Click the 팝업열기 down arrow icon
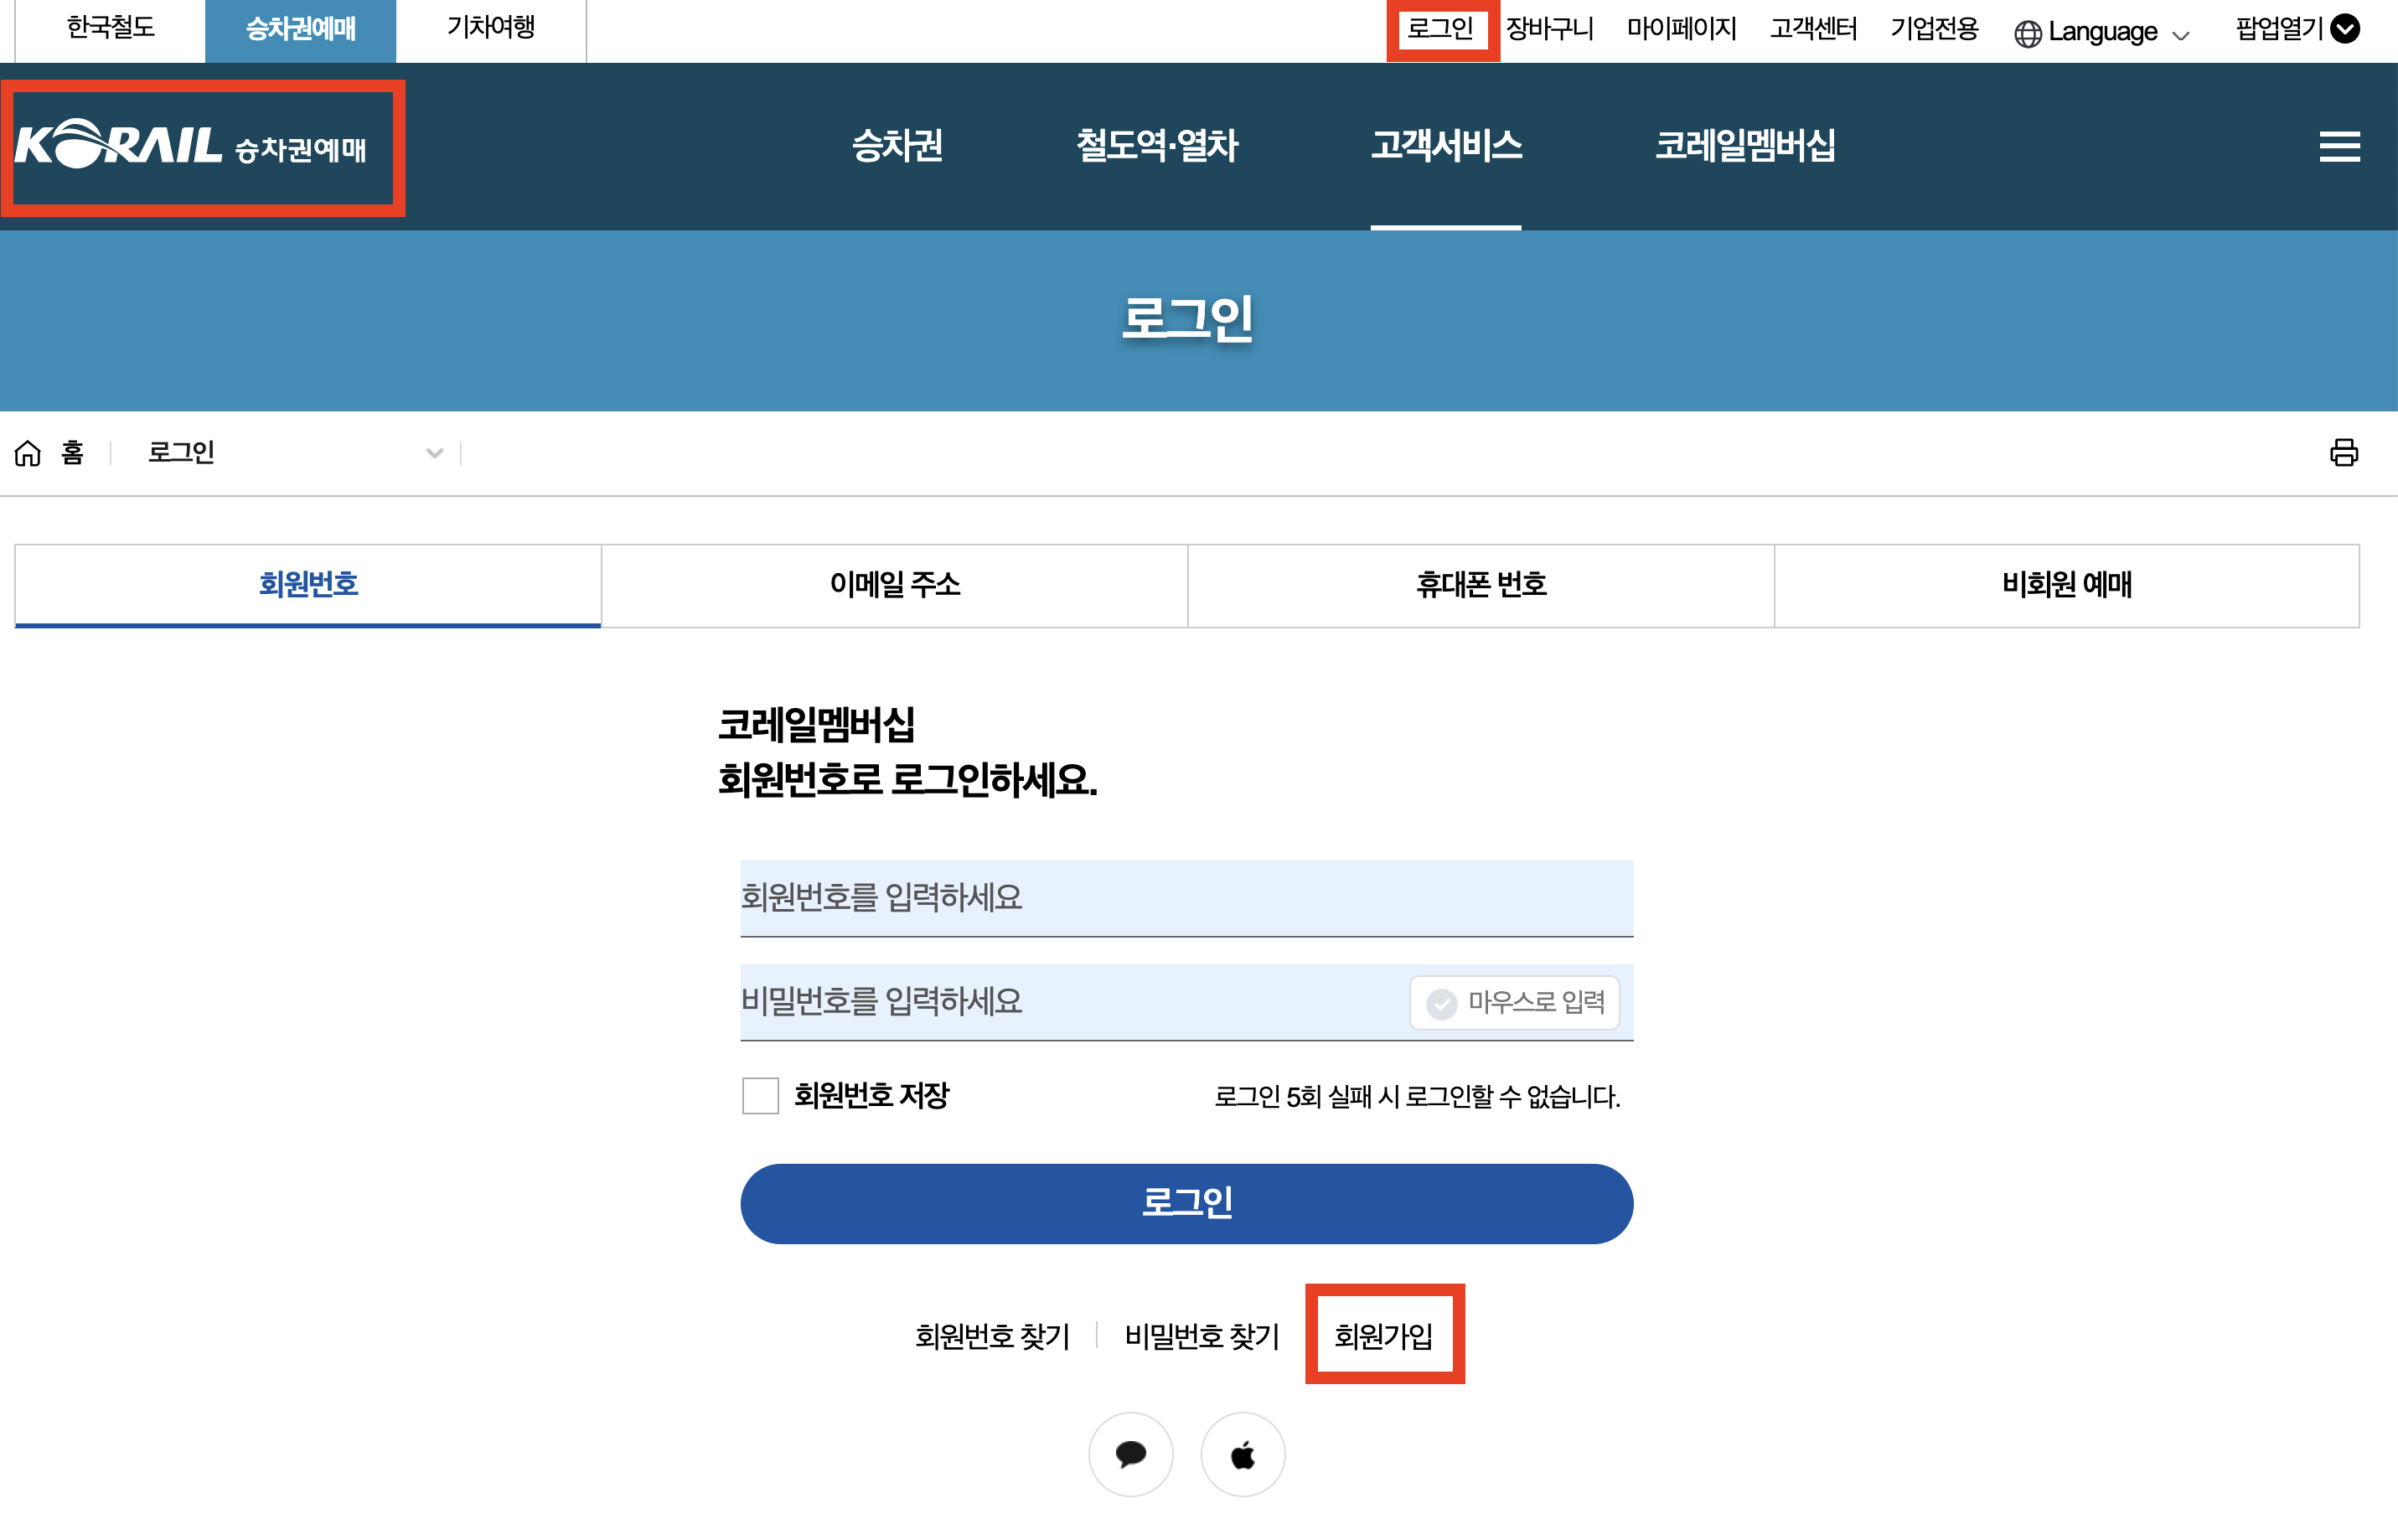 [x=2345, y=29]
